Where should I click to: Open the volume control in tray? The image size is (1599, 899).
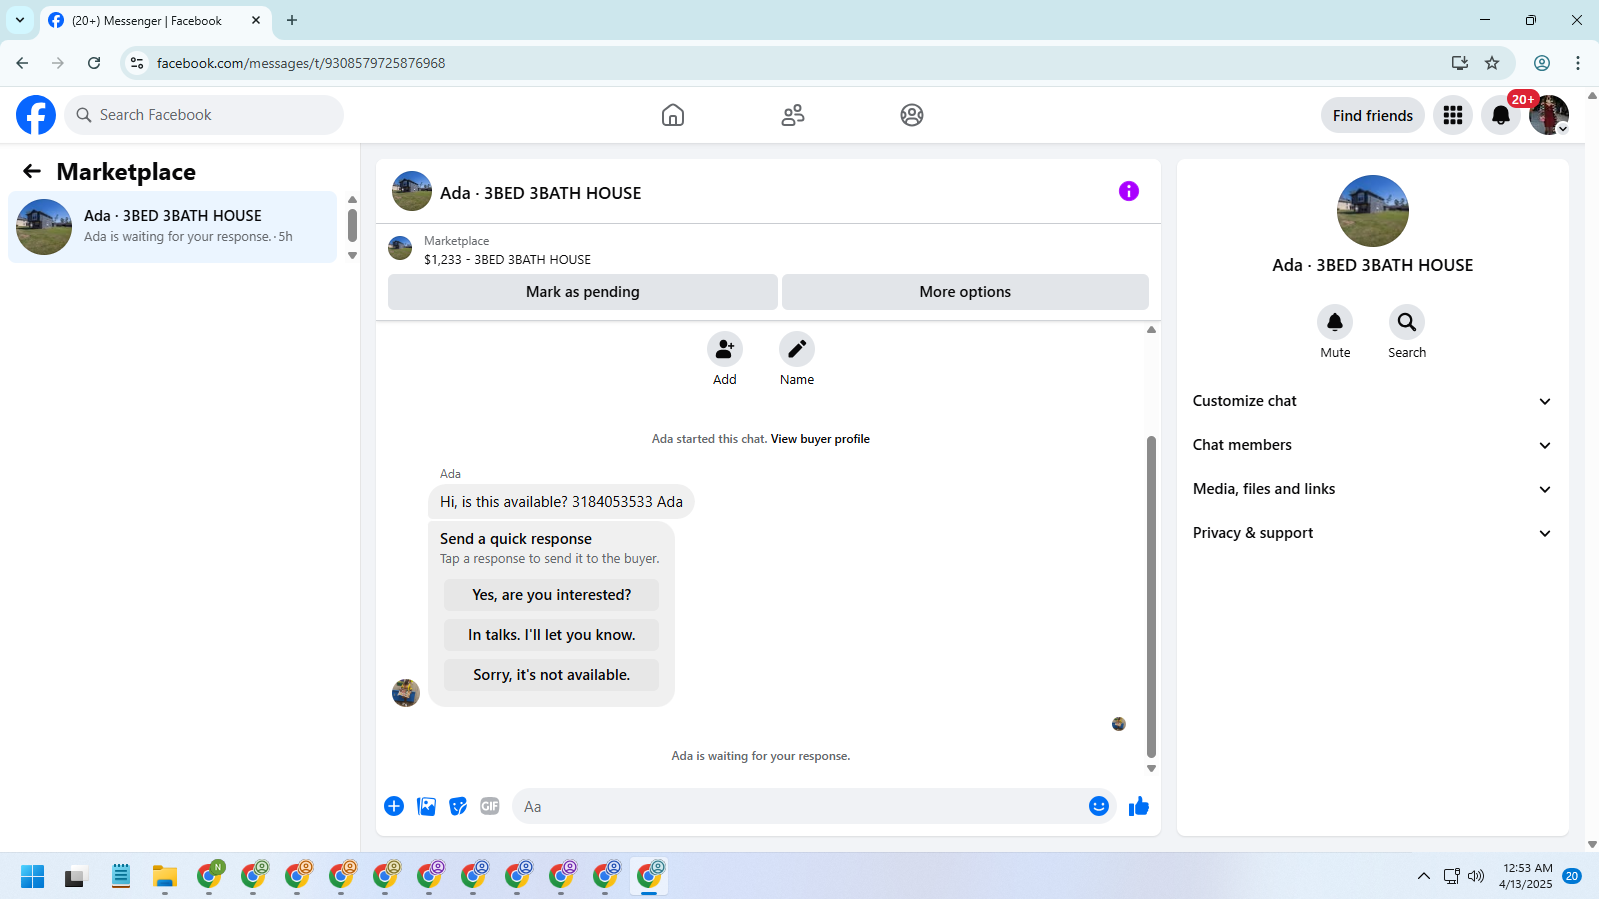[x=1476, y=877]
